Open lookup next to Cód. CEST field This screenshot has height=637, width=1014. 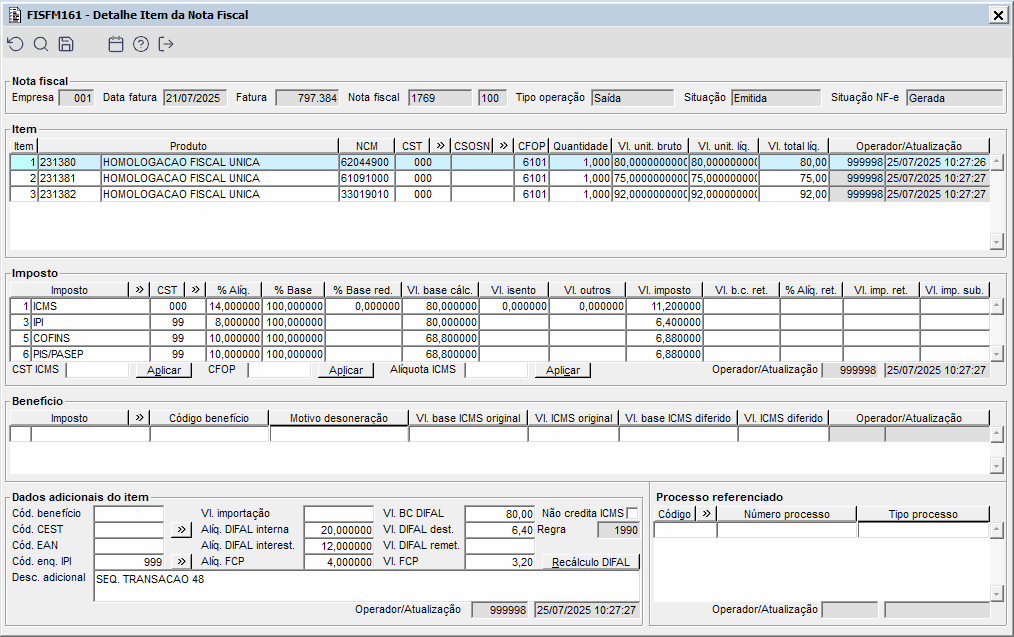click(x=181, y=529)
